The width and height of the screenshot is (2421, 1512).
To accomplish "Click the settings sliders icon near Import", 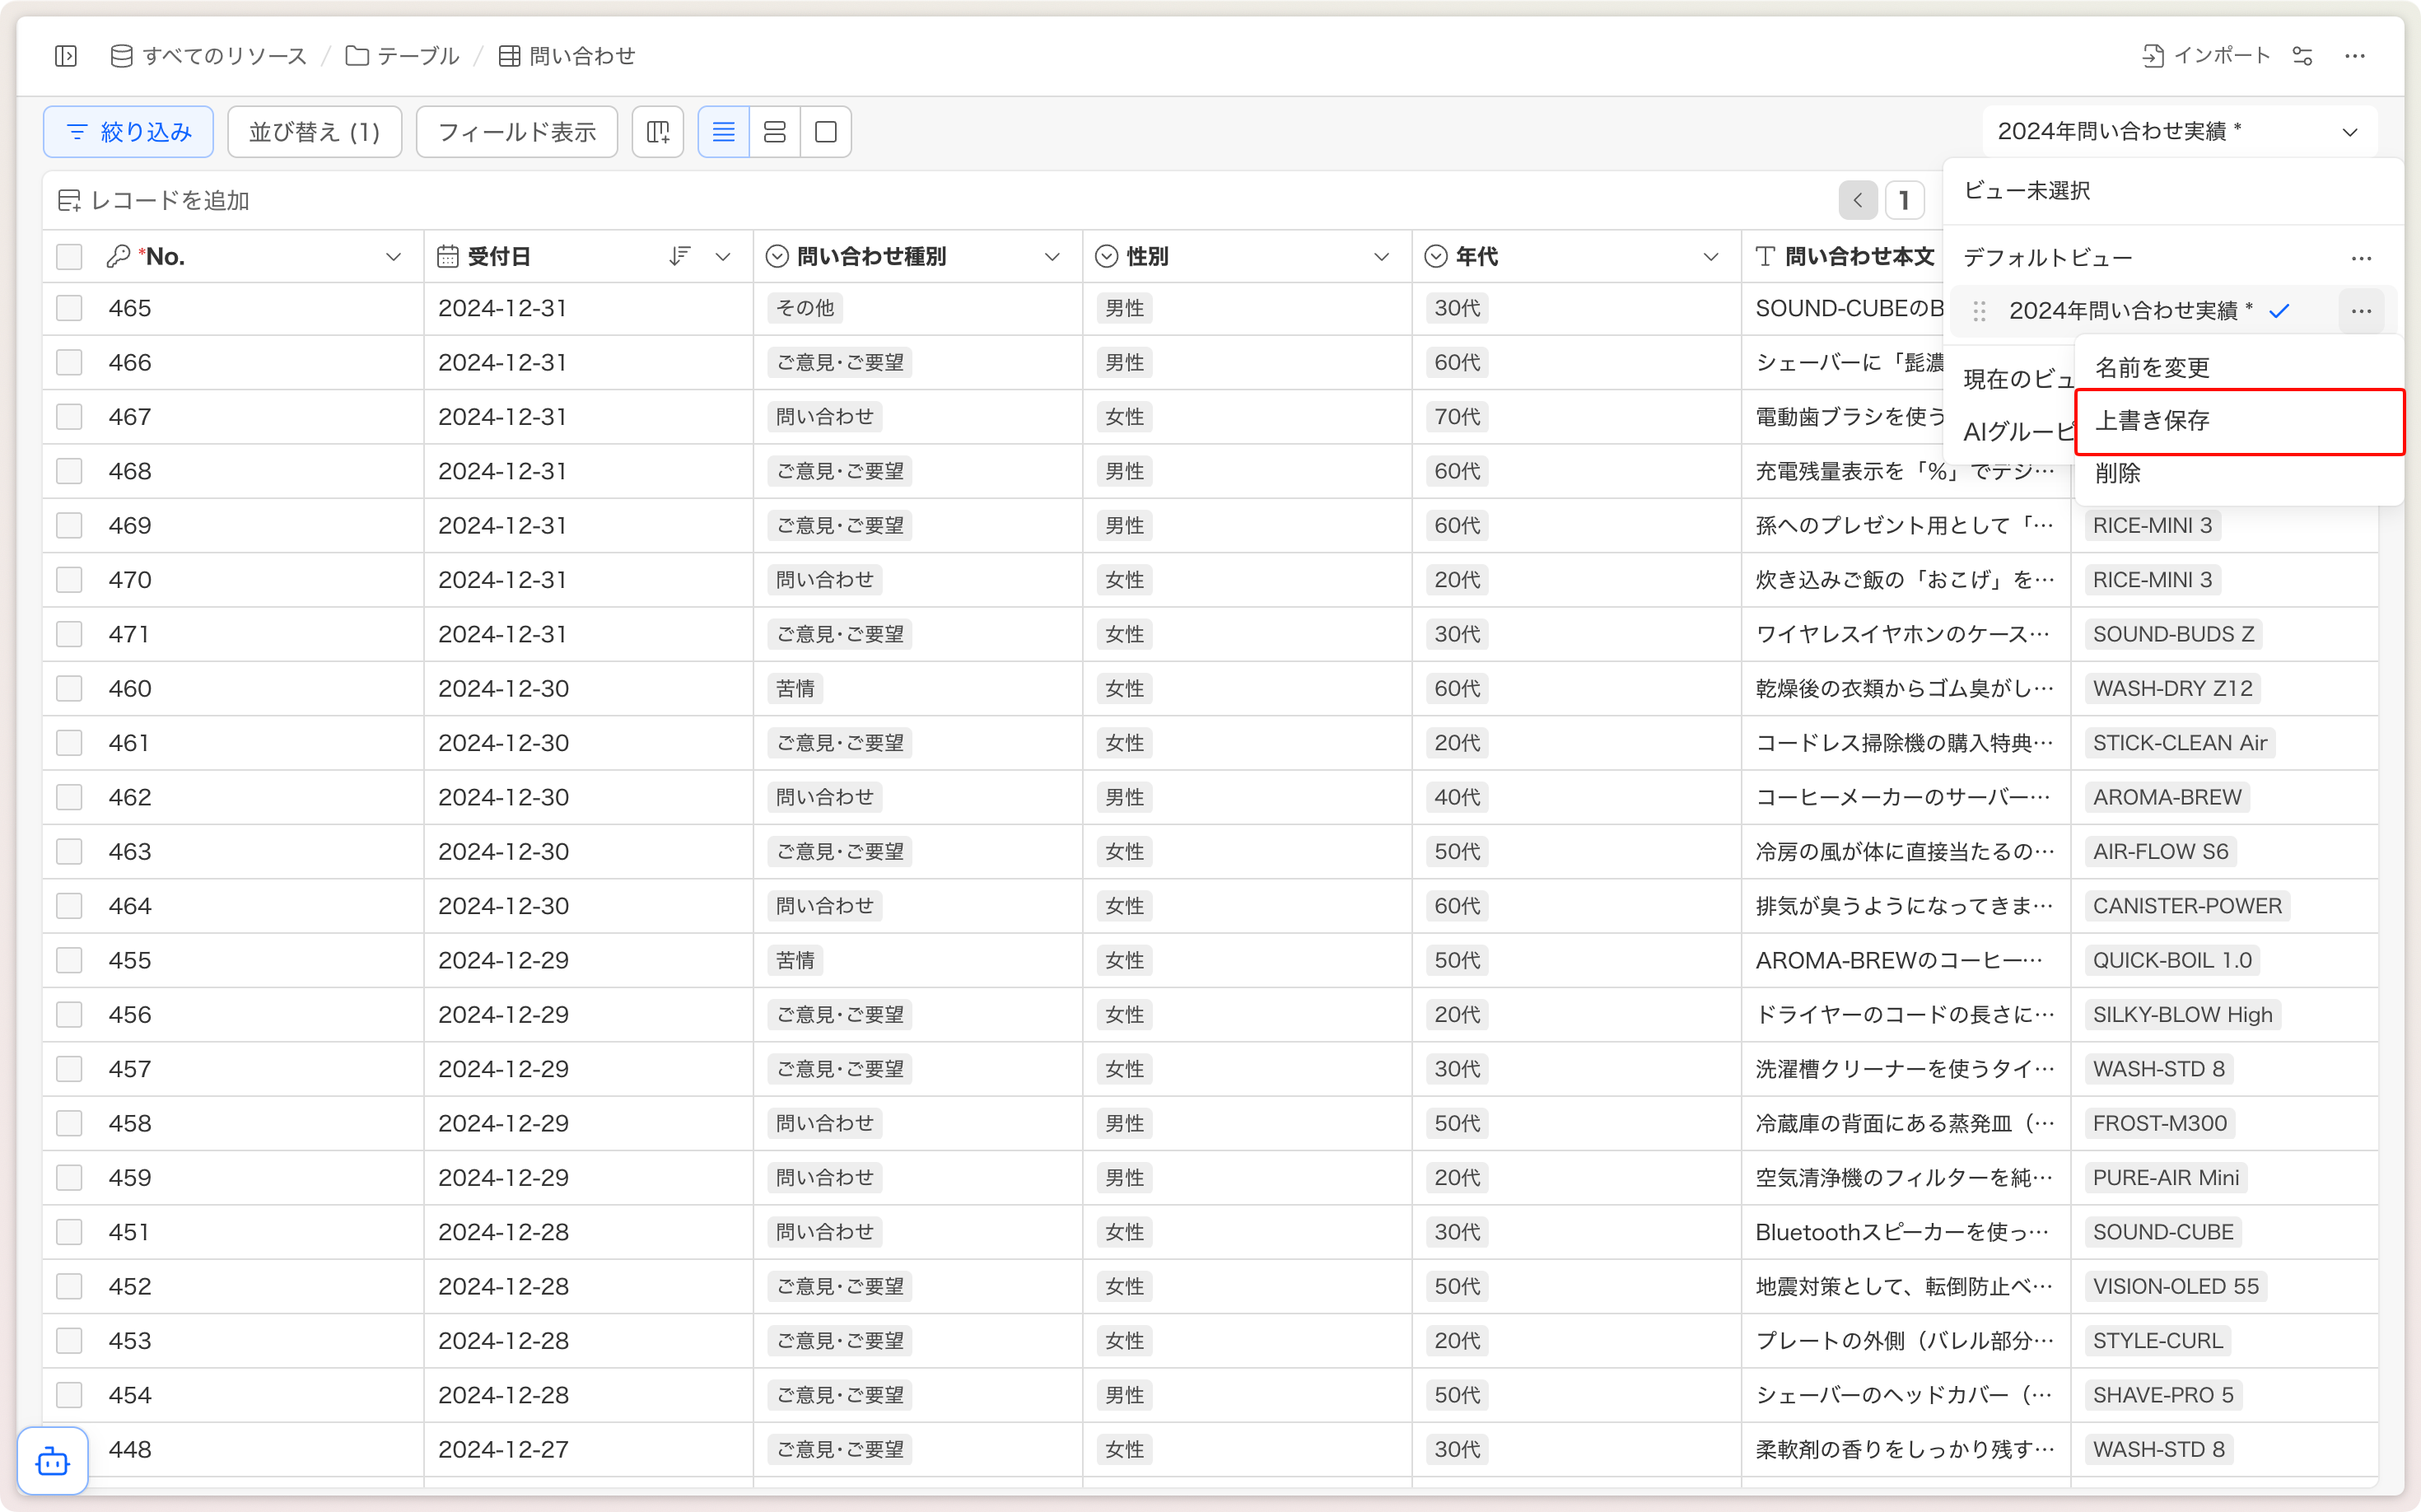I will click(x=2302, y=56).
